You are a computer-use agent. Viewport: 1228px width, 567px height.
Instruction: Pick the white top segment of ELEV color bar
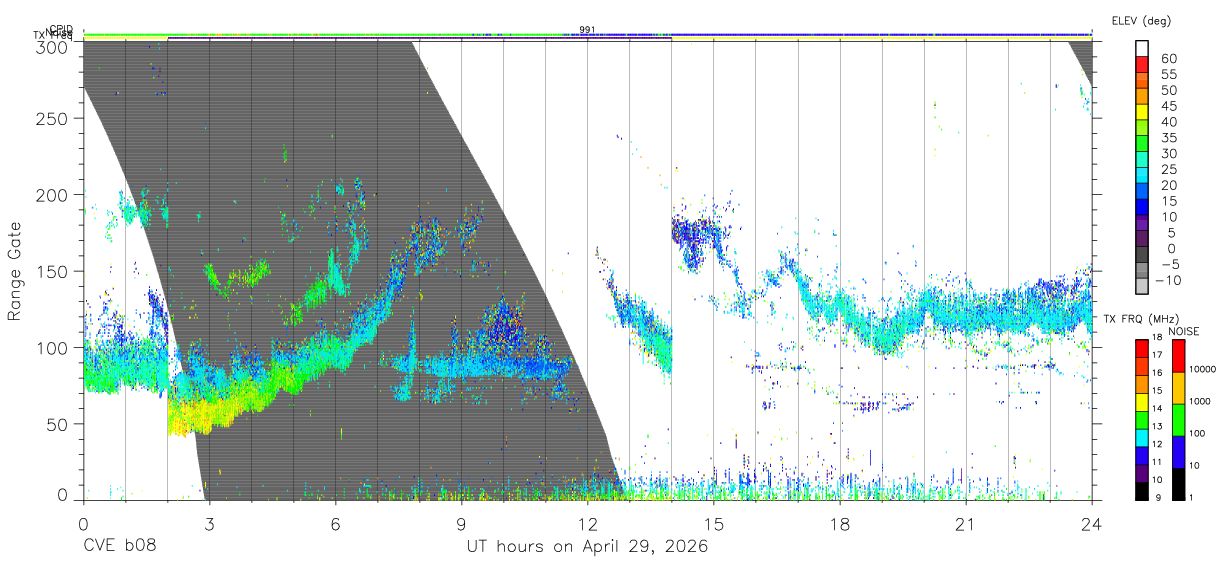(x=1142, y=48)
